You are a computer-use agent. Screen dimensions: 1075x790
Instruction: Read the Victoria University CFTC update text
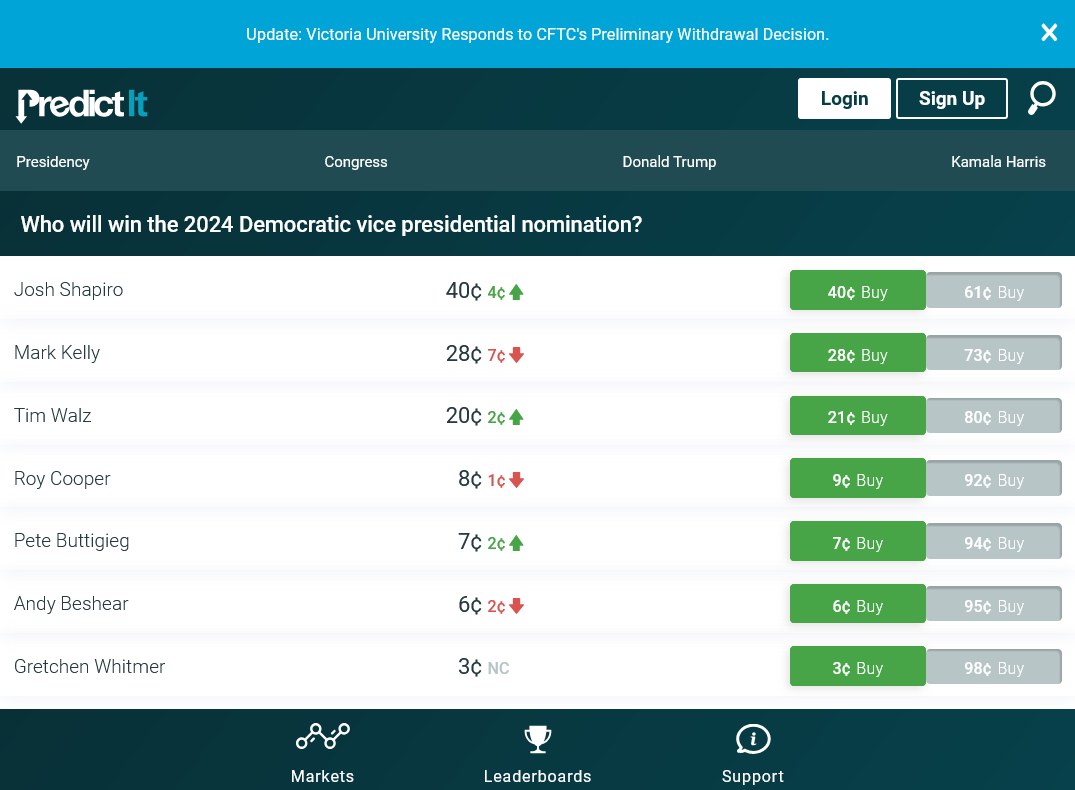click(x=537, y=34)
